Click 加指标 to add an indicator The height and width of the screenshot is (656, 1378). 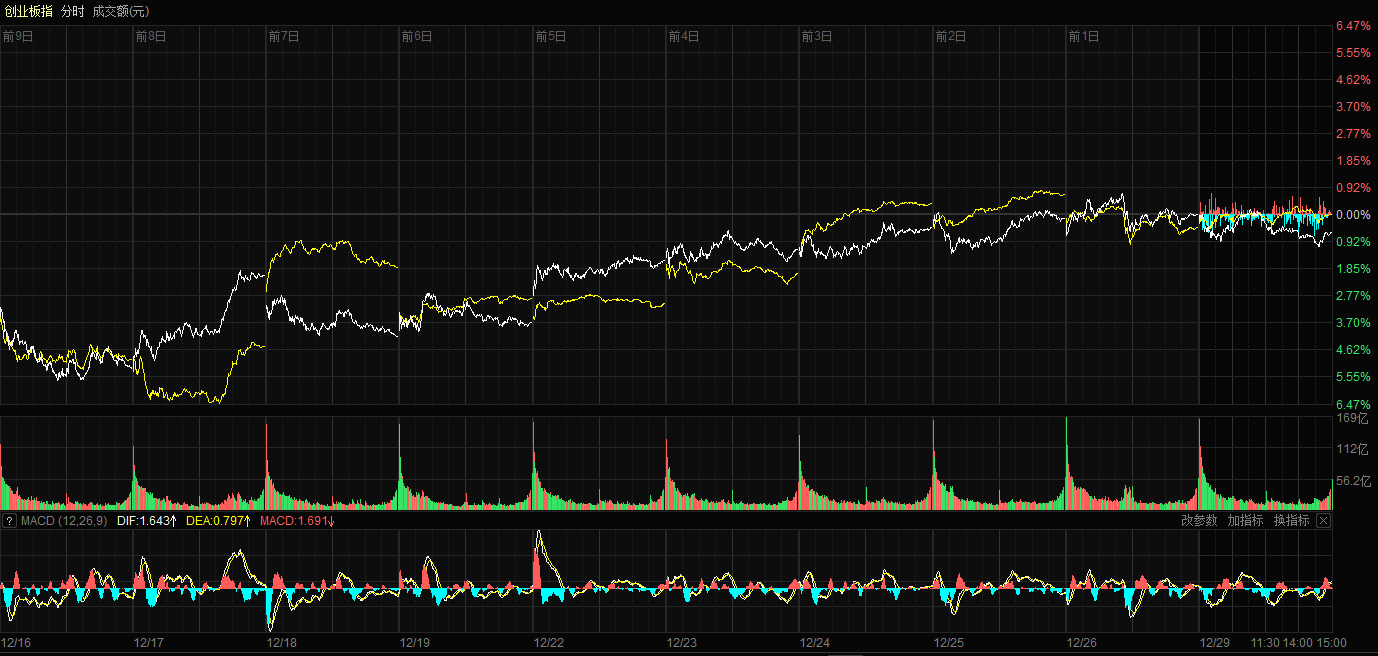[1245, 521]
